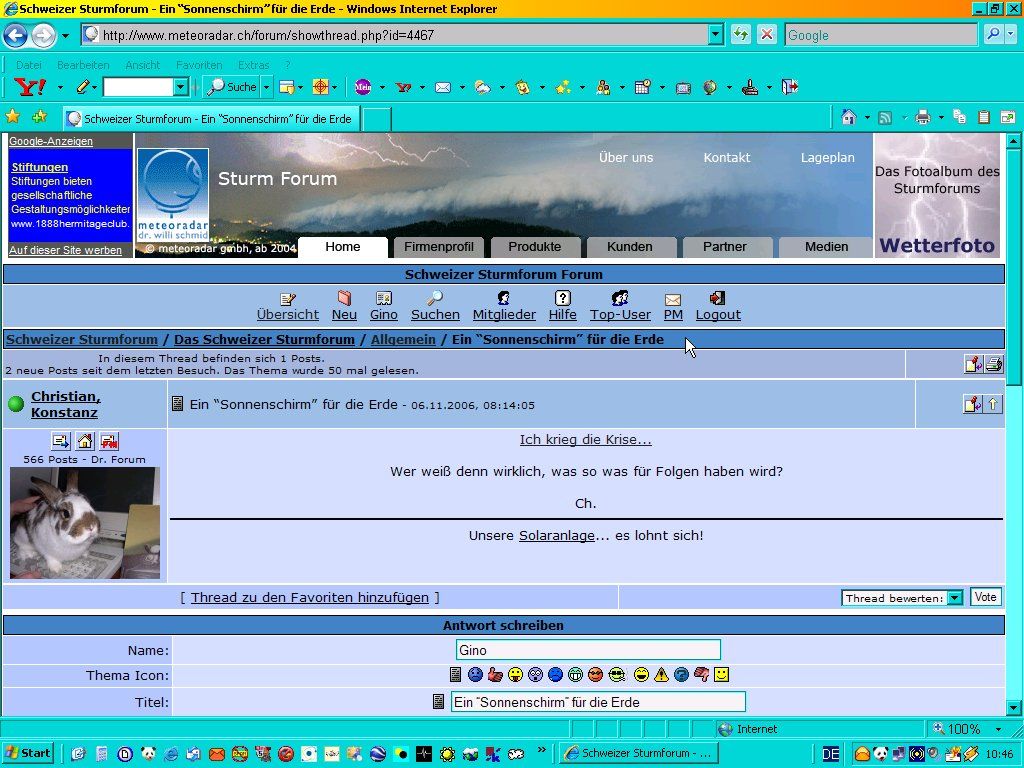The image size is (1024, 768).
Task: Select the warning triangle Thema icon
Action: tap(661, 675)
